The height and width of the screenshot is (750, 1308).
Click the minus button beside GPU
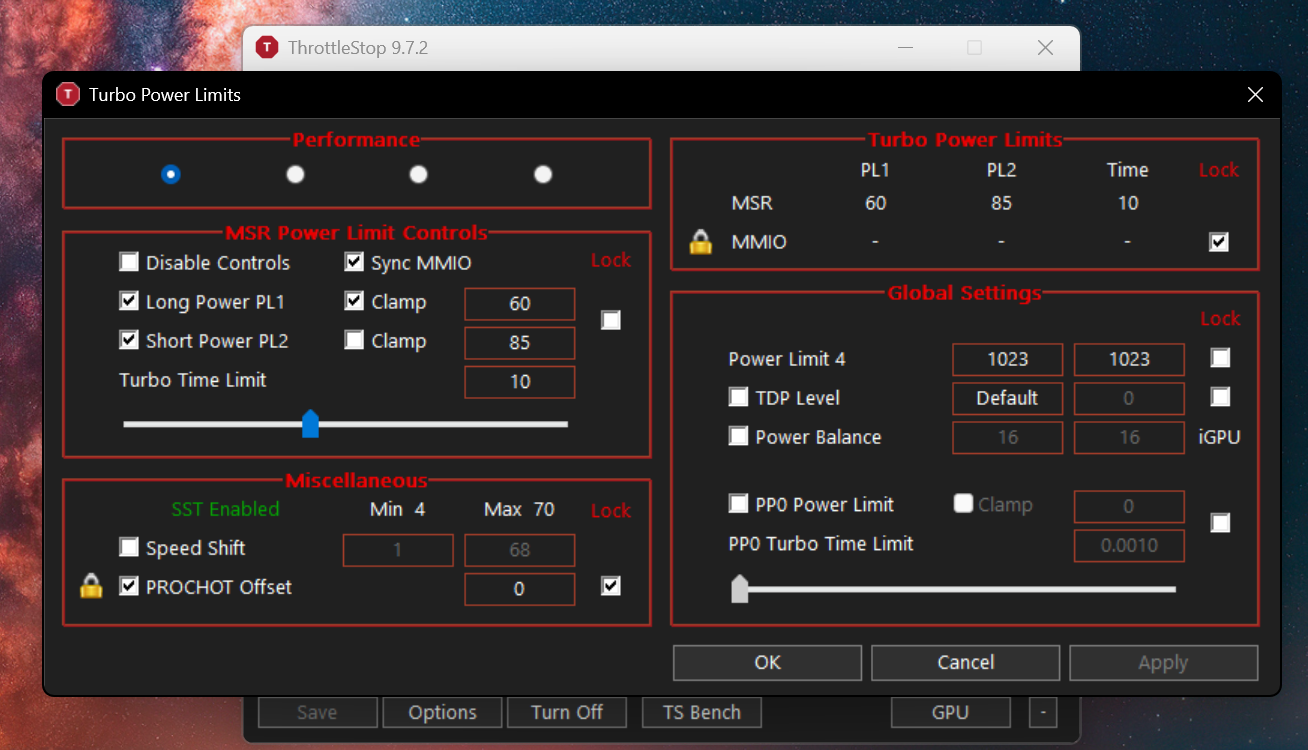1042,712
